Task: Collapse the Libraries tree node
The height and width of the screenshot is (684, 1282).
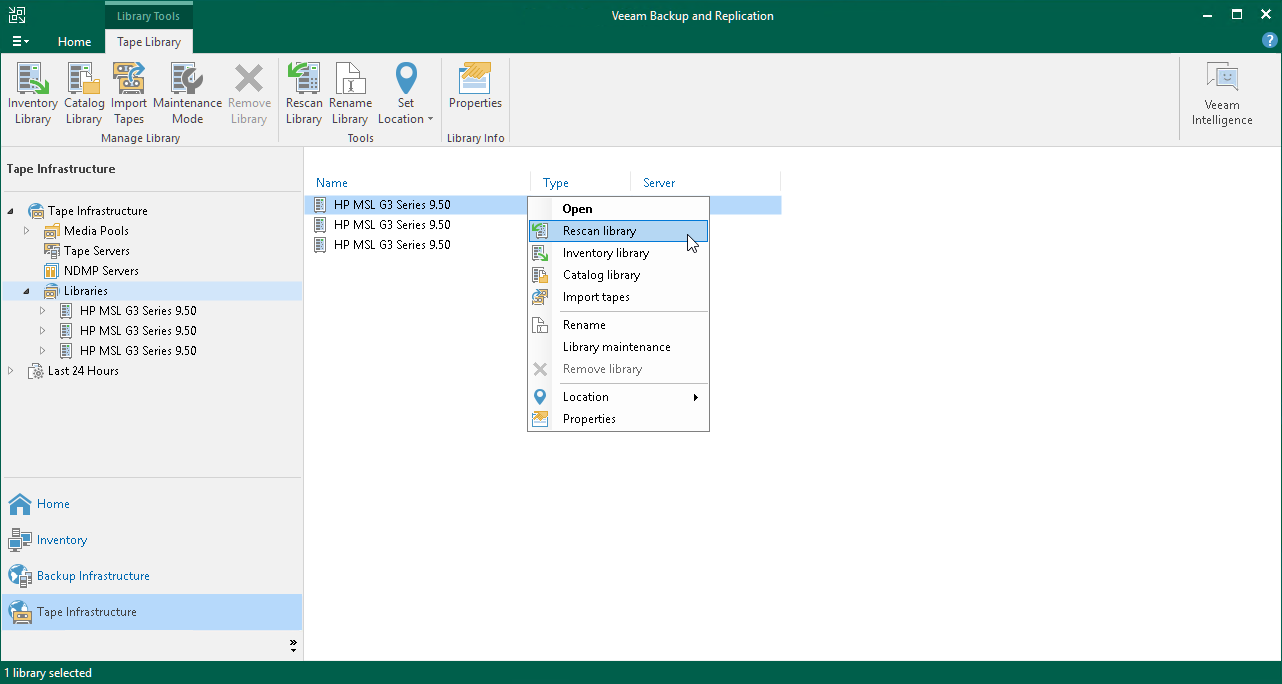Action: tap(27, 291)
